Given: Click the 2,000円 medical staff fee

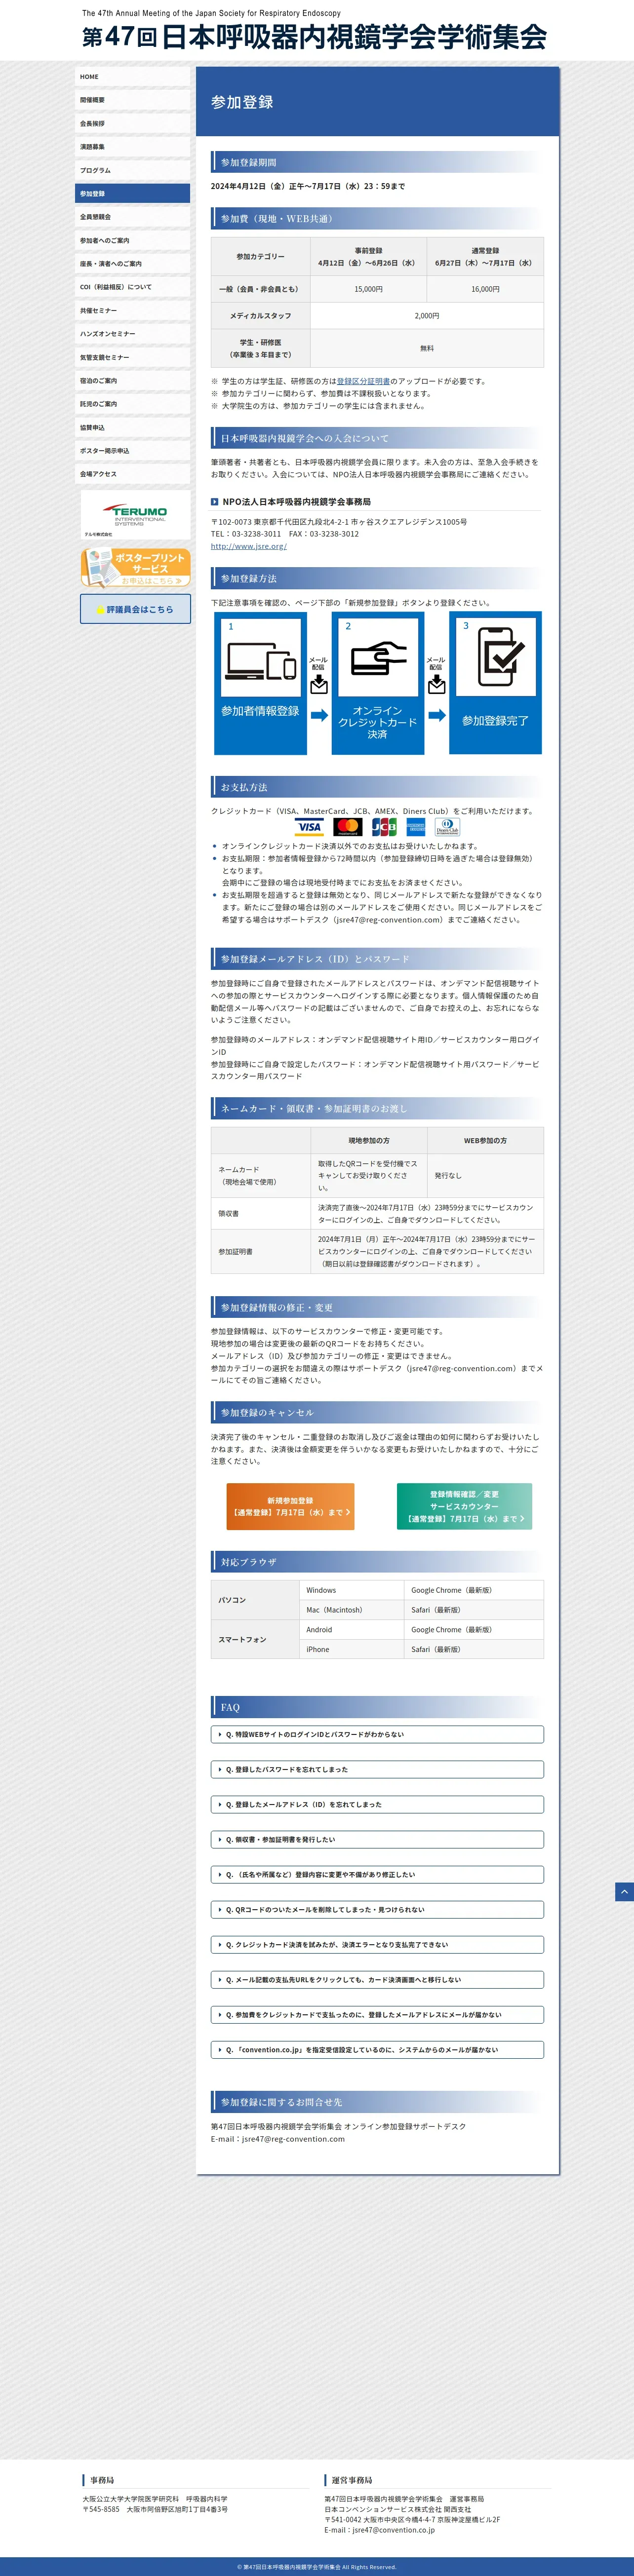Looking at the screenshot, I should [x=427, y=315].
